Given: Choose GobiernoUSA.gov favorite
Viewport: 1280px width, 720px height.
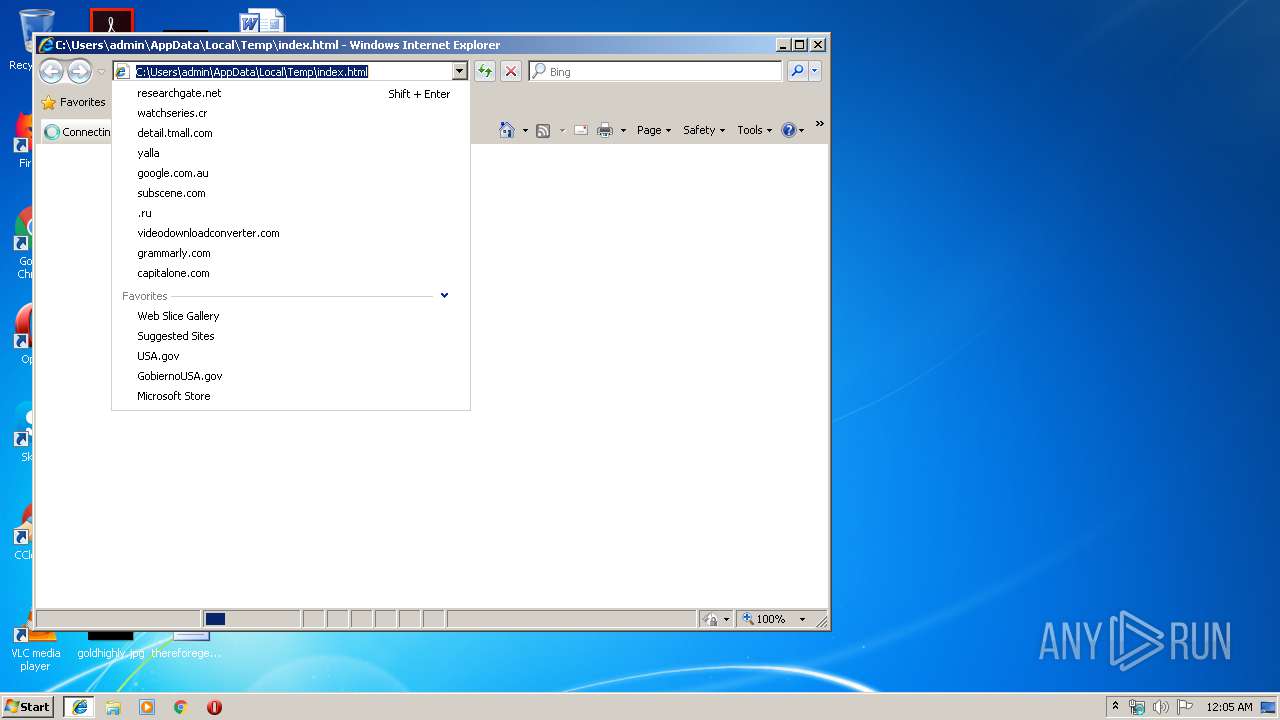Looking at the screenshot, I should pos(180,376).
